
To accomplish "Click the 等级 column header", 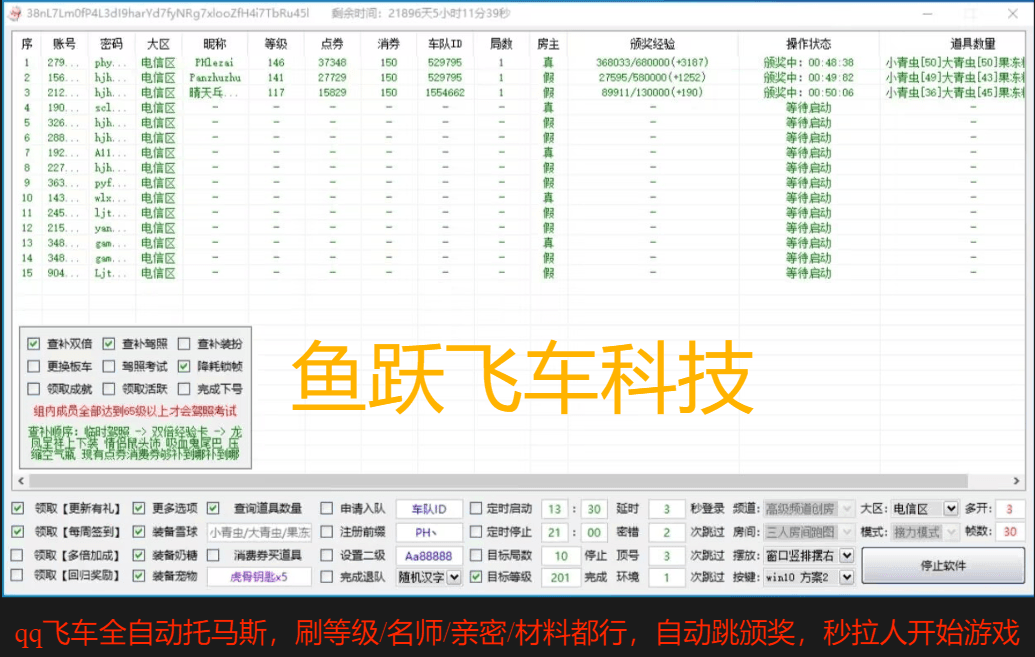I will (x=276, y=44).
